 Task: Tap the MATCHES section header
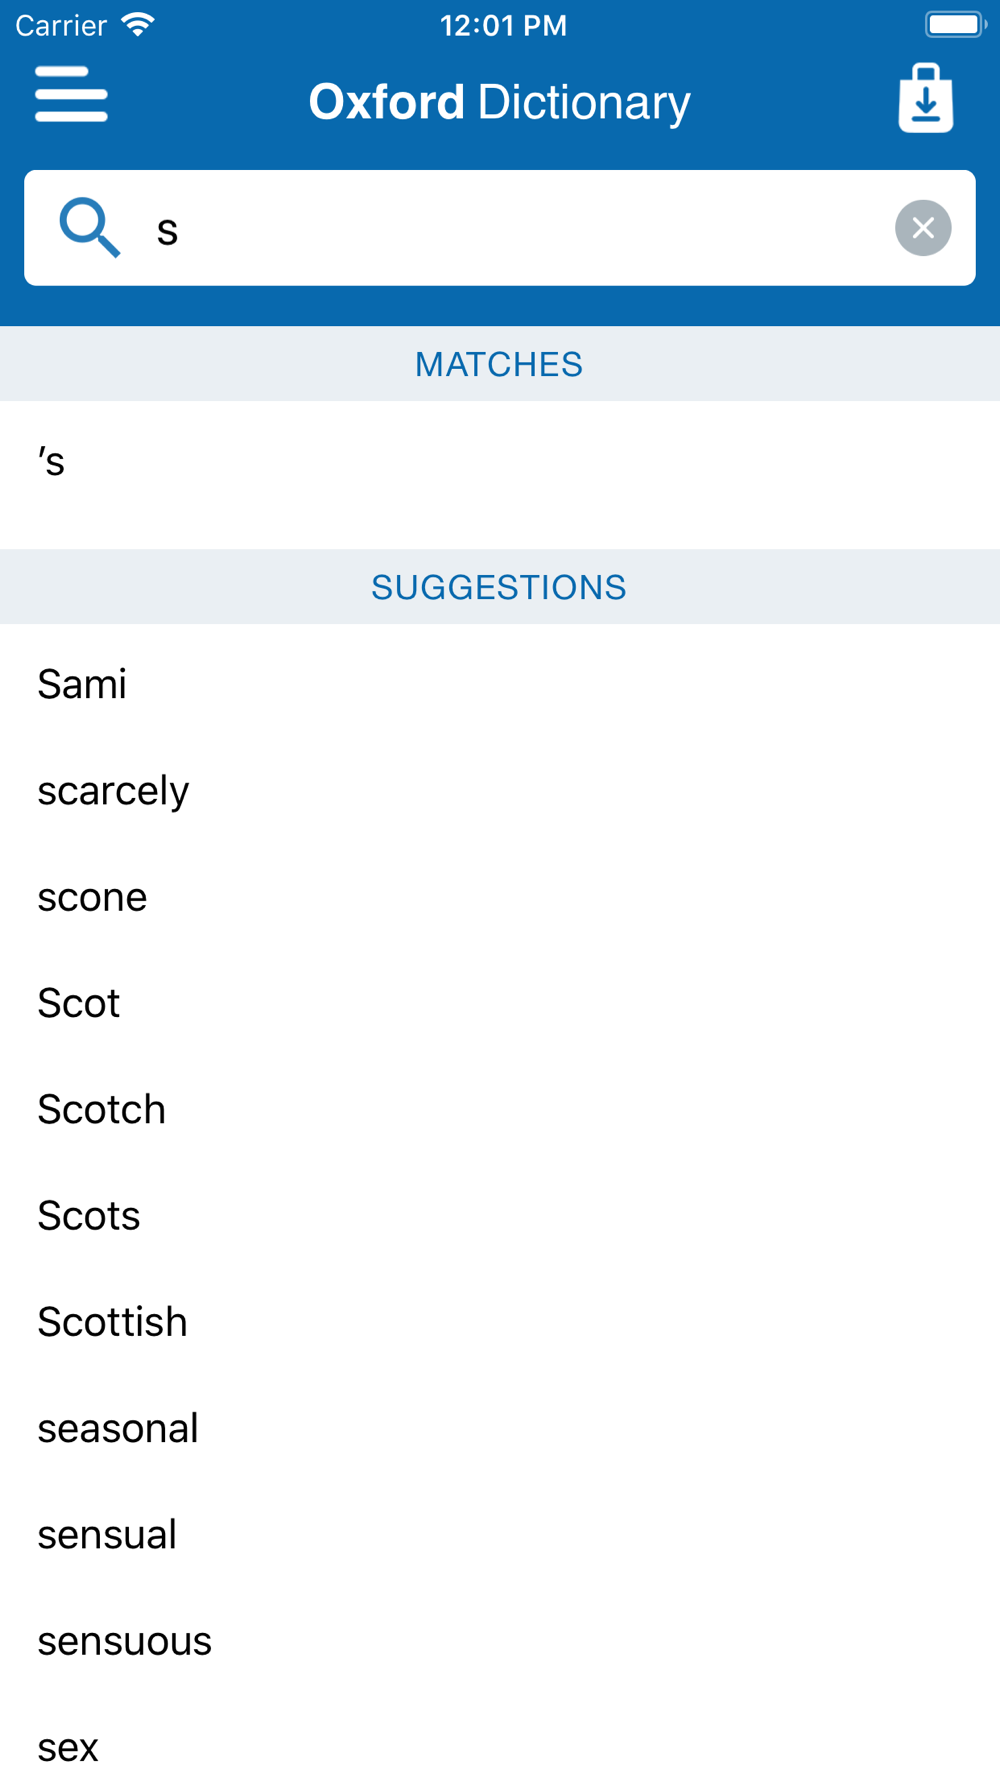[x=500, y=364]
